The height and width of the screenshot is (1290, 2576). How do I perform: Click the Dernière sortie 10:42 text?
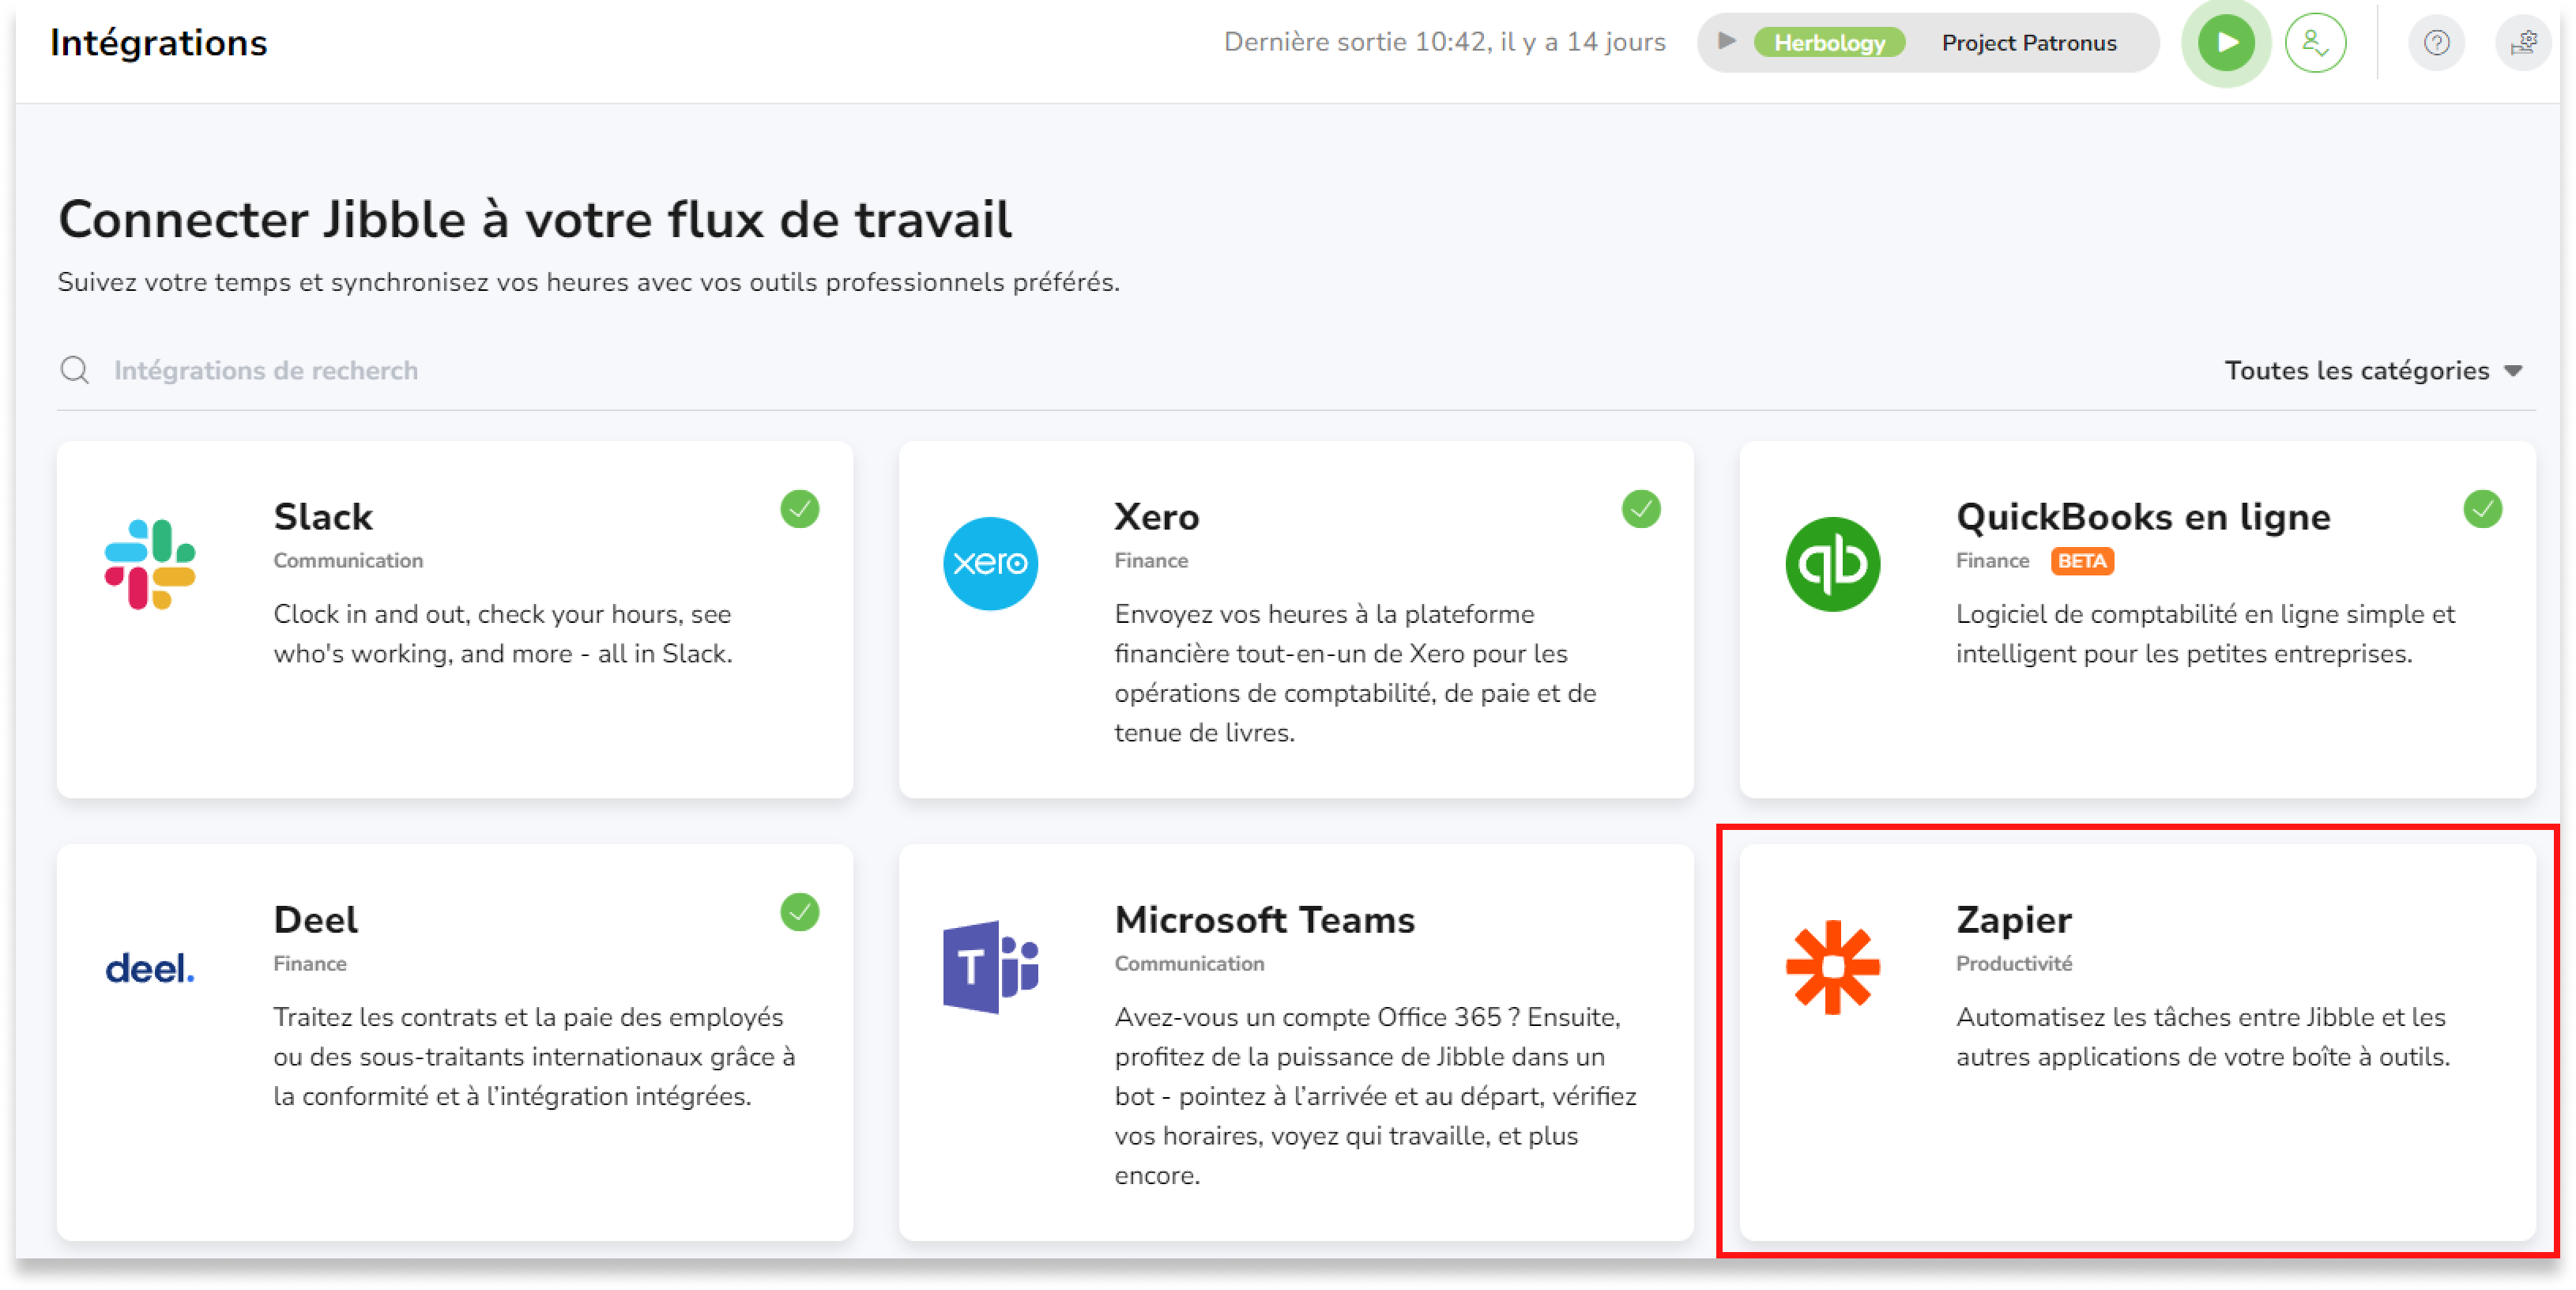click(x=1445, y=43)
